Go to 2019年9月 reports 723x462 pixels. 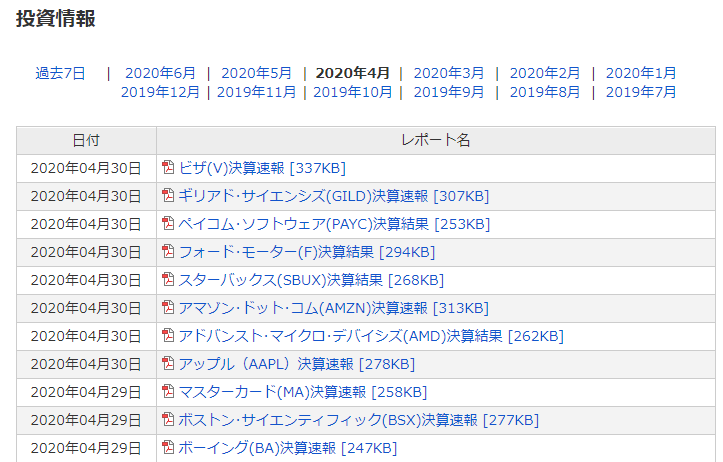pos(449,92)
